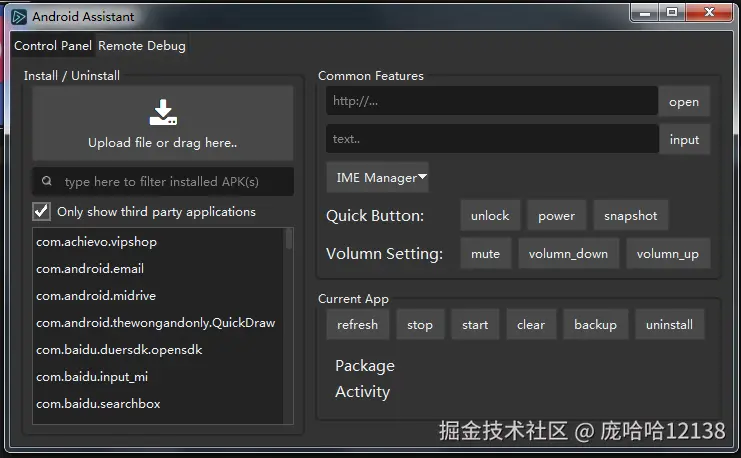Click the volumn_down button
This screenshot has width=741, height=458.
point(568,254)
